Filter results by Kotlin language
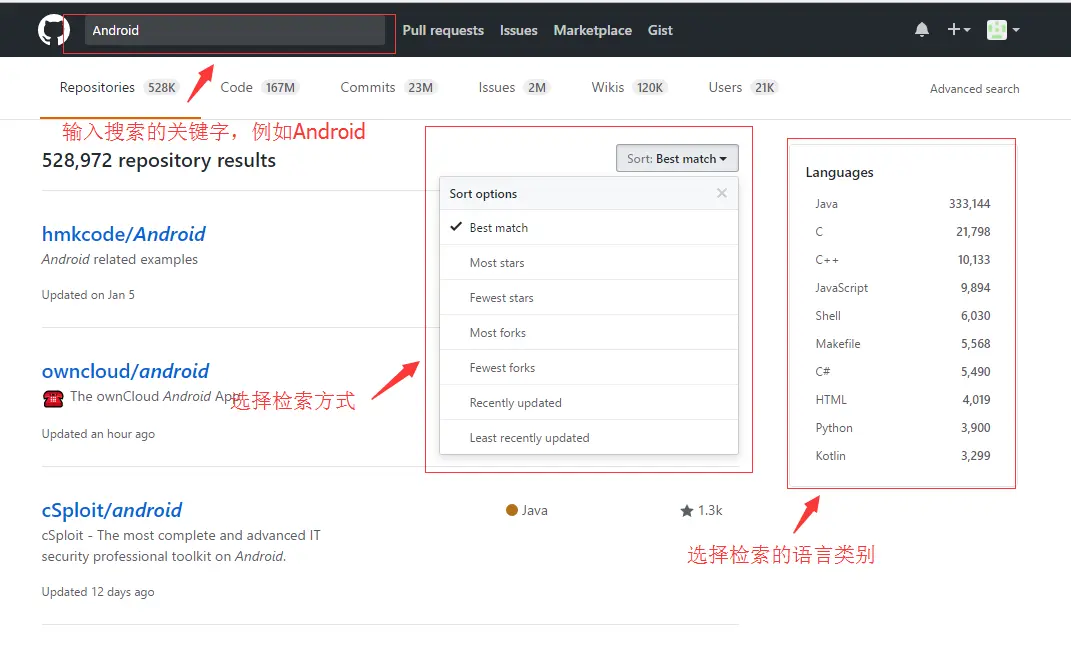Viewport: 1071px width, 647px height. [830, 455]
